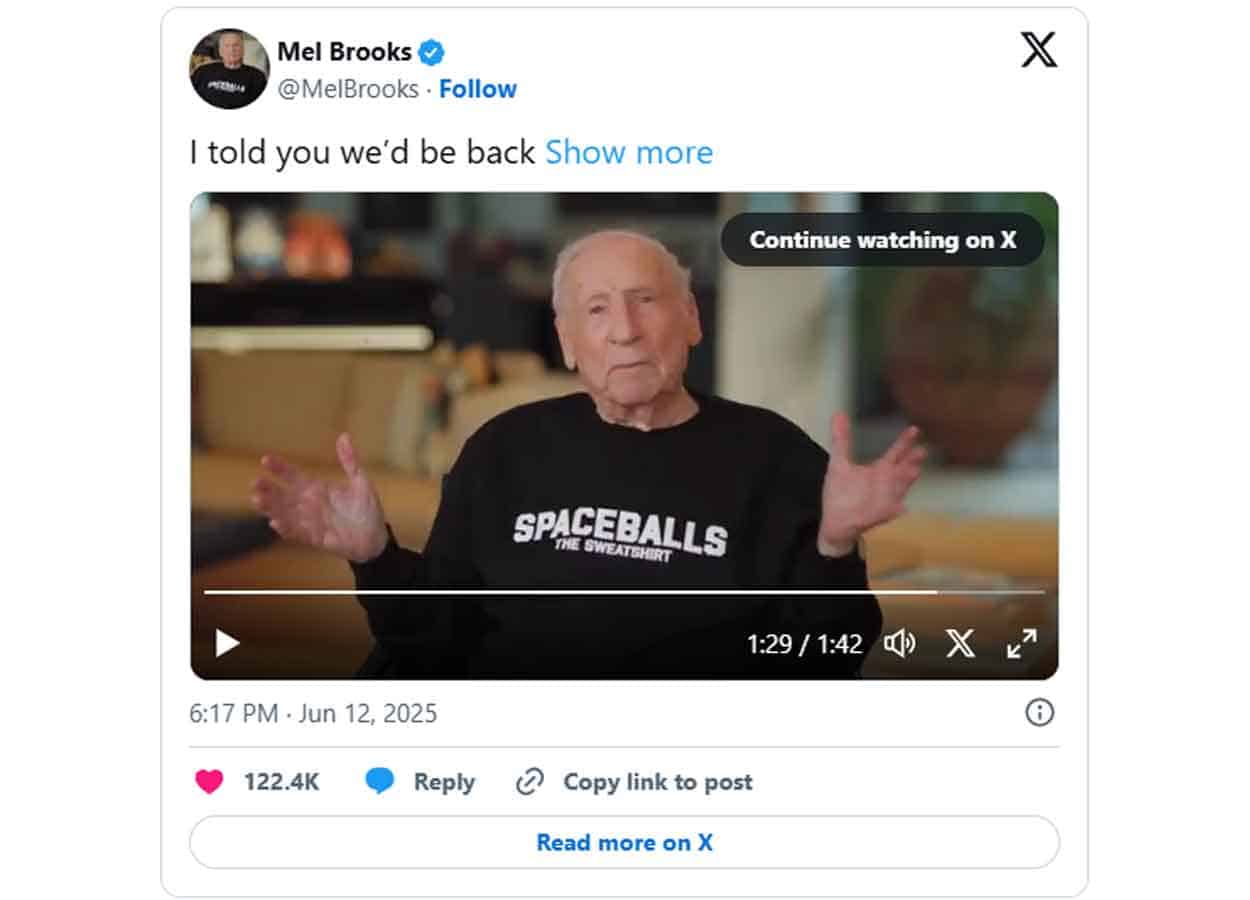Viewport: 1250px width, 900px height.
Task: Click Continue watching on X
Action: pyautogui.click(x=883, y=240)
